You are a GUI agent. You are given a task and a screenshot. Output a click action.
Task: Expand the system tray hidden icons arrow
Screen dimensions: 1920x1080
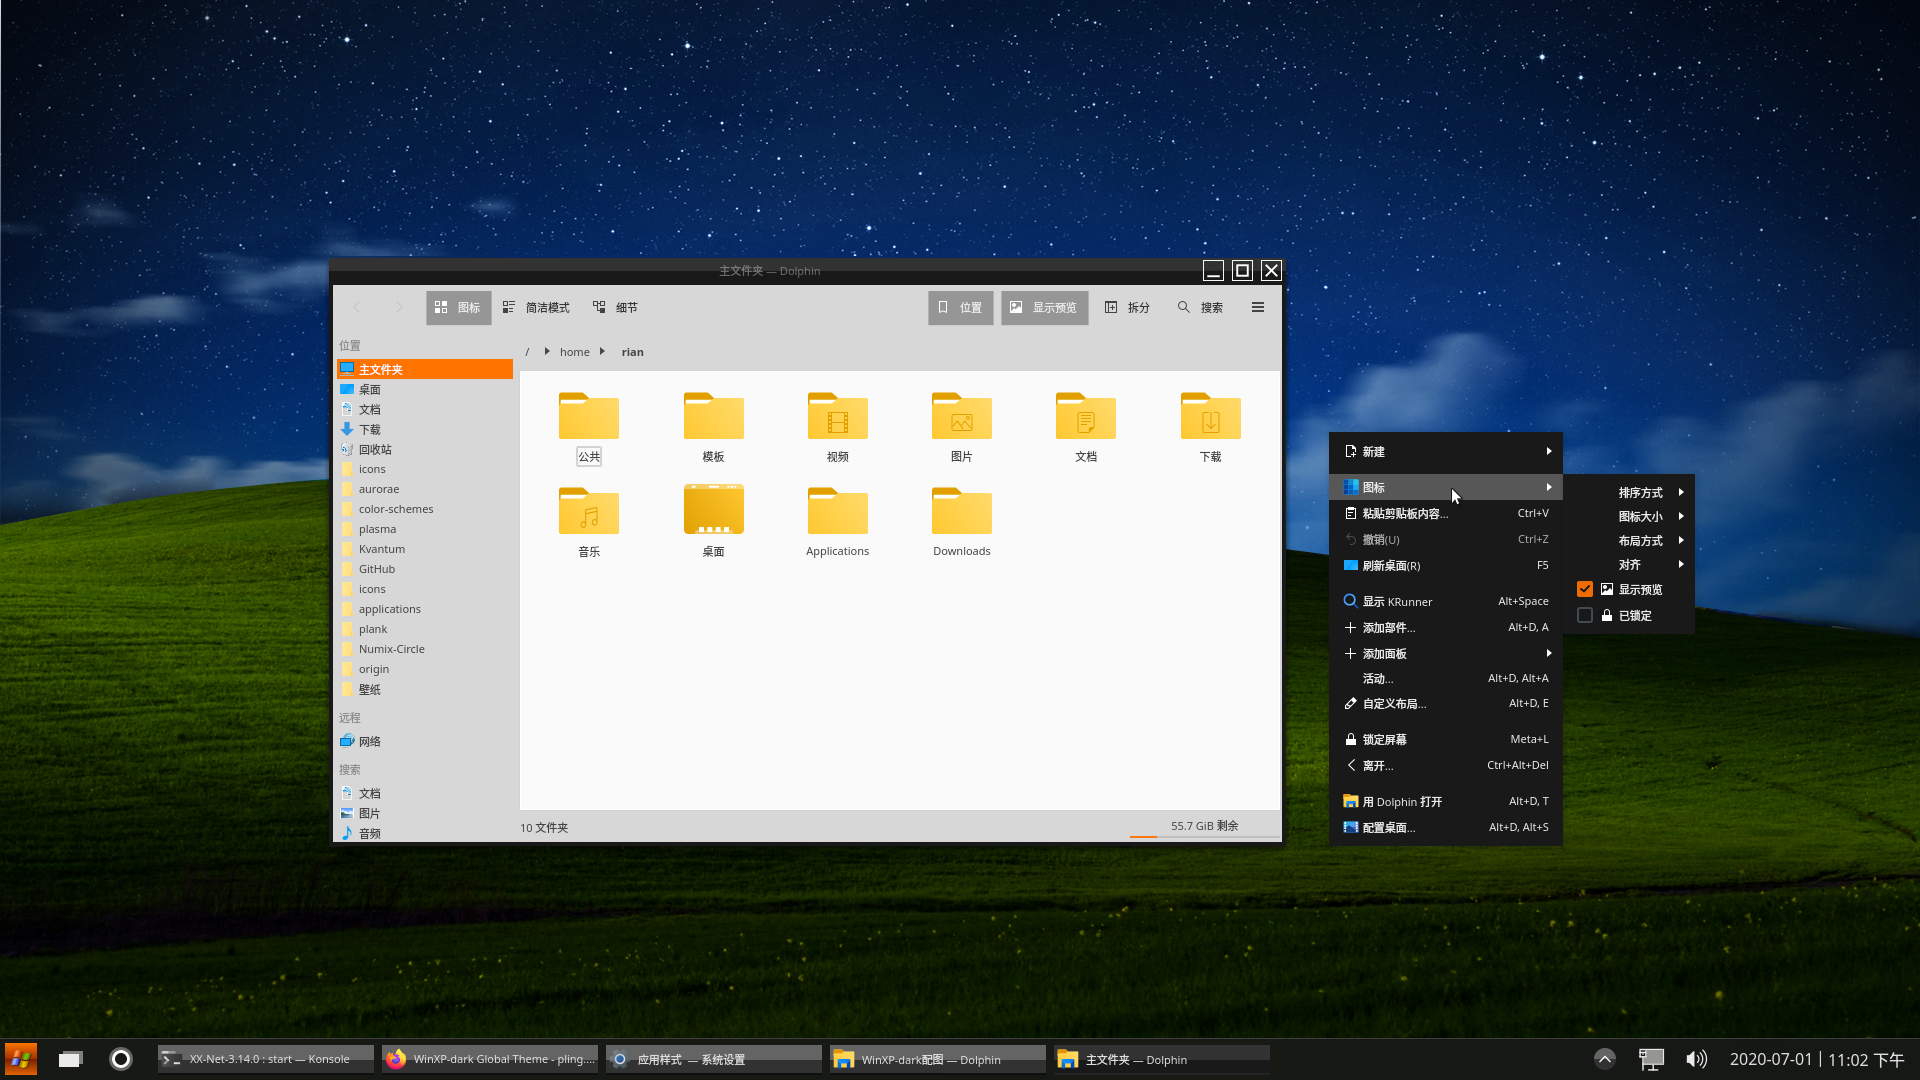1605,1059
